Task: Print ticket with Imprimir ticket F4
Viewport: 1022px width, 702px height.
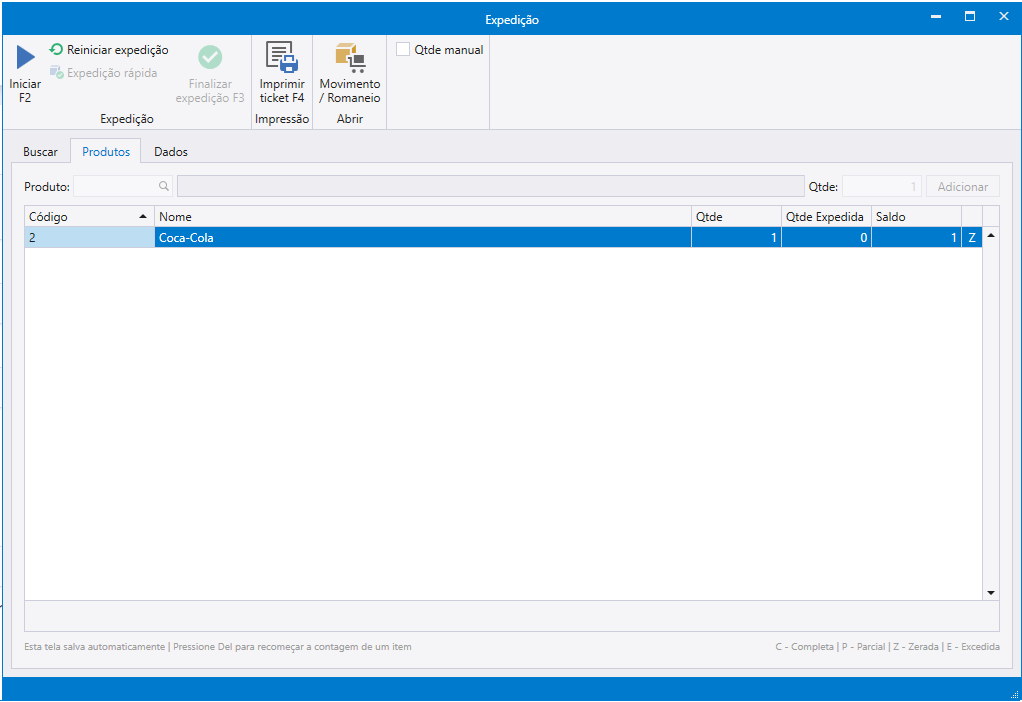Action: 282,73
